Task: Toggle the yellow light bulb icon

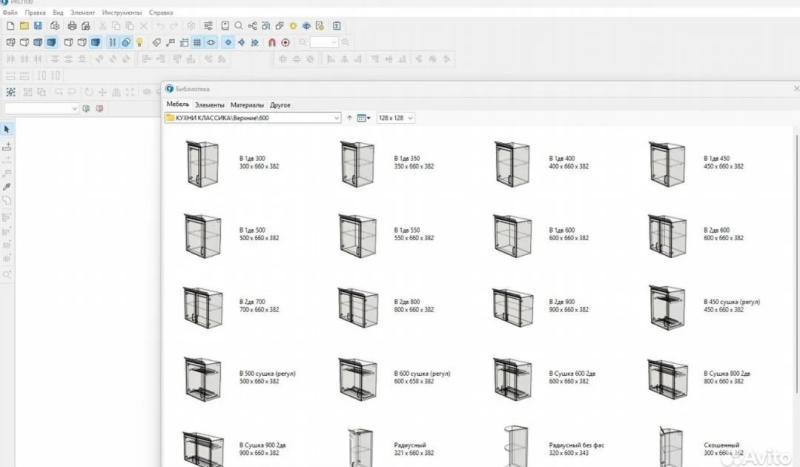Action: (x=141, y=43)
